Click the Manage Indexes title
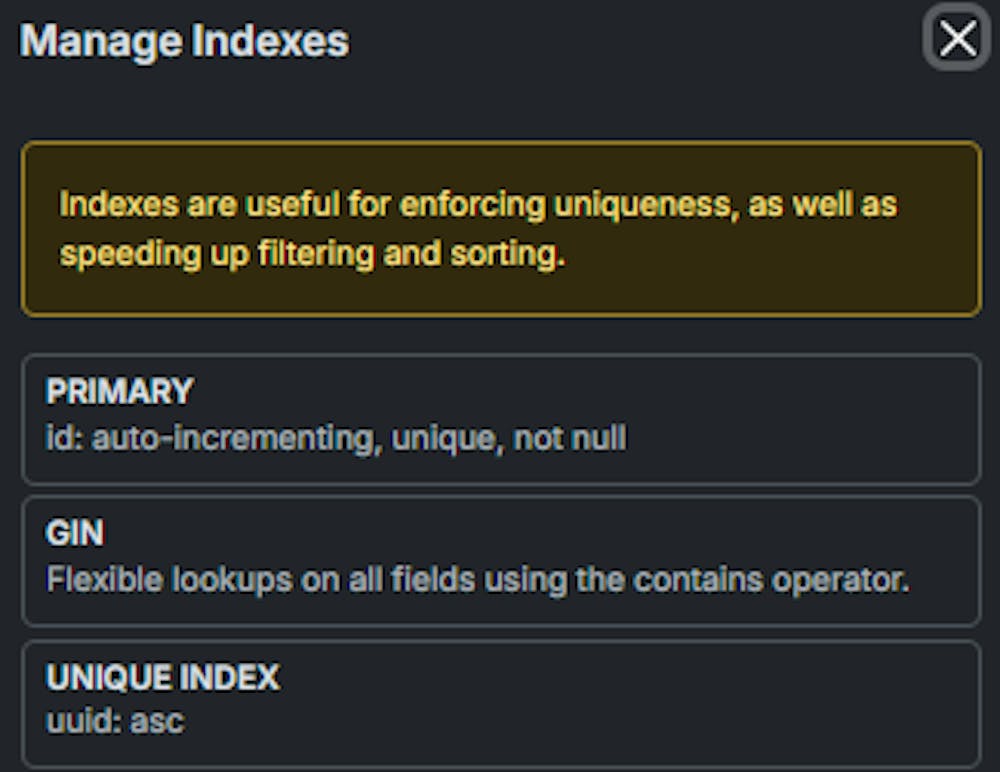 [186, 41]
